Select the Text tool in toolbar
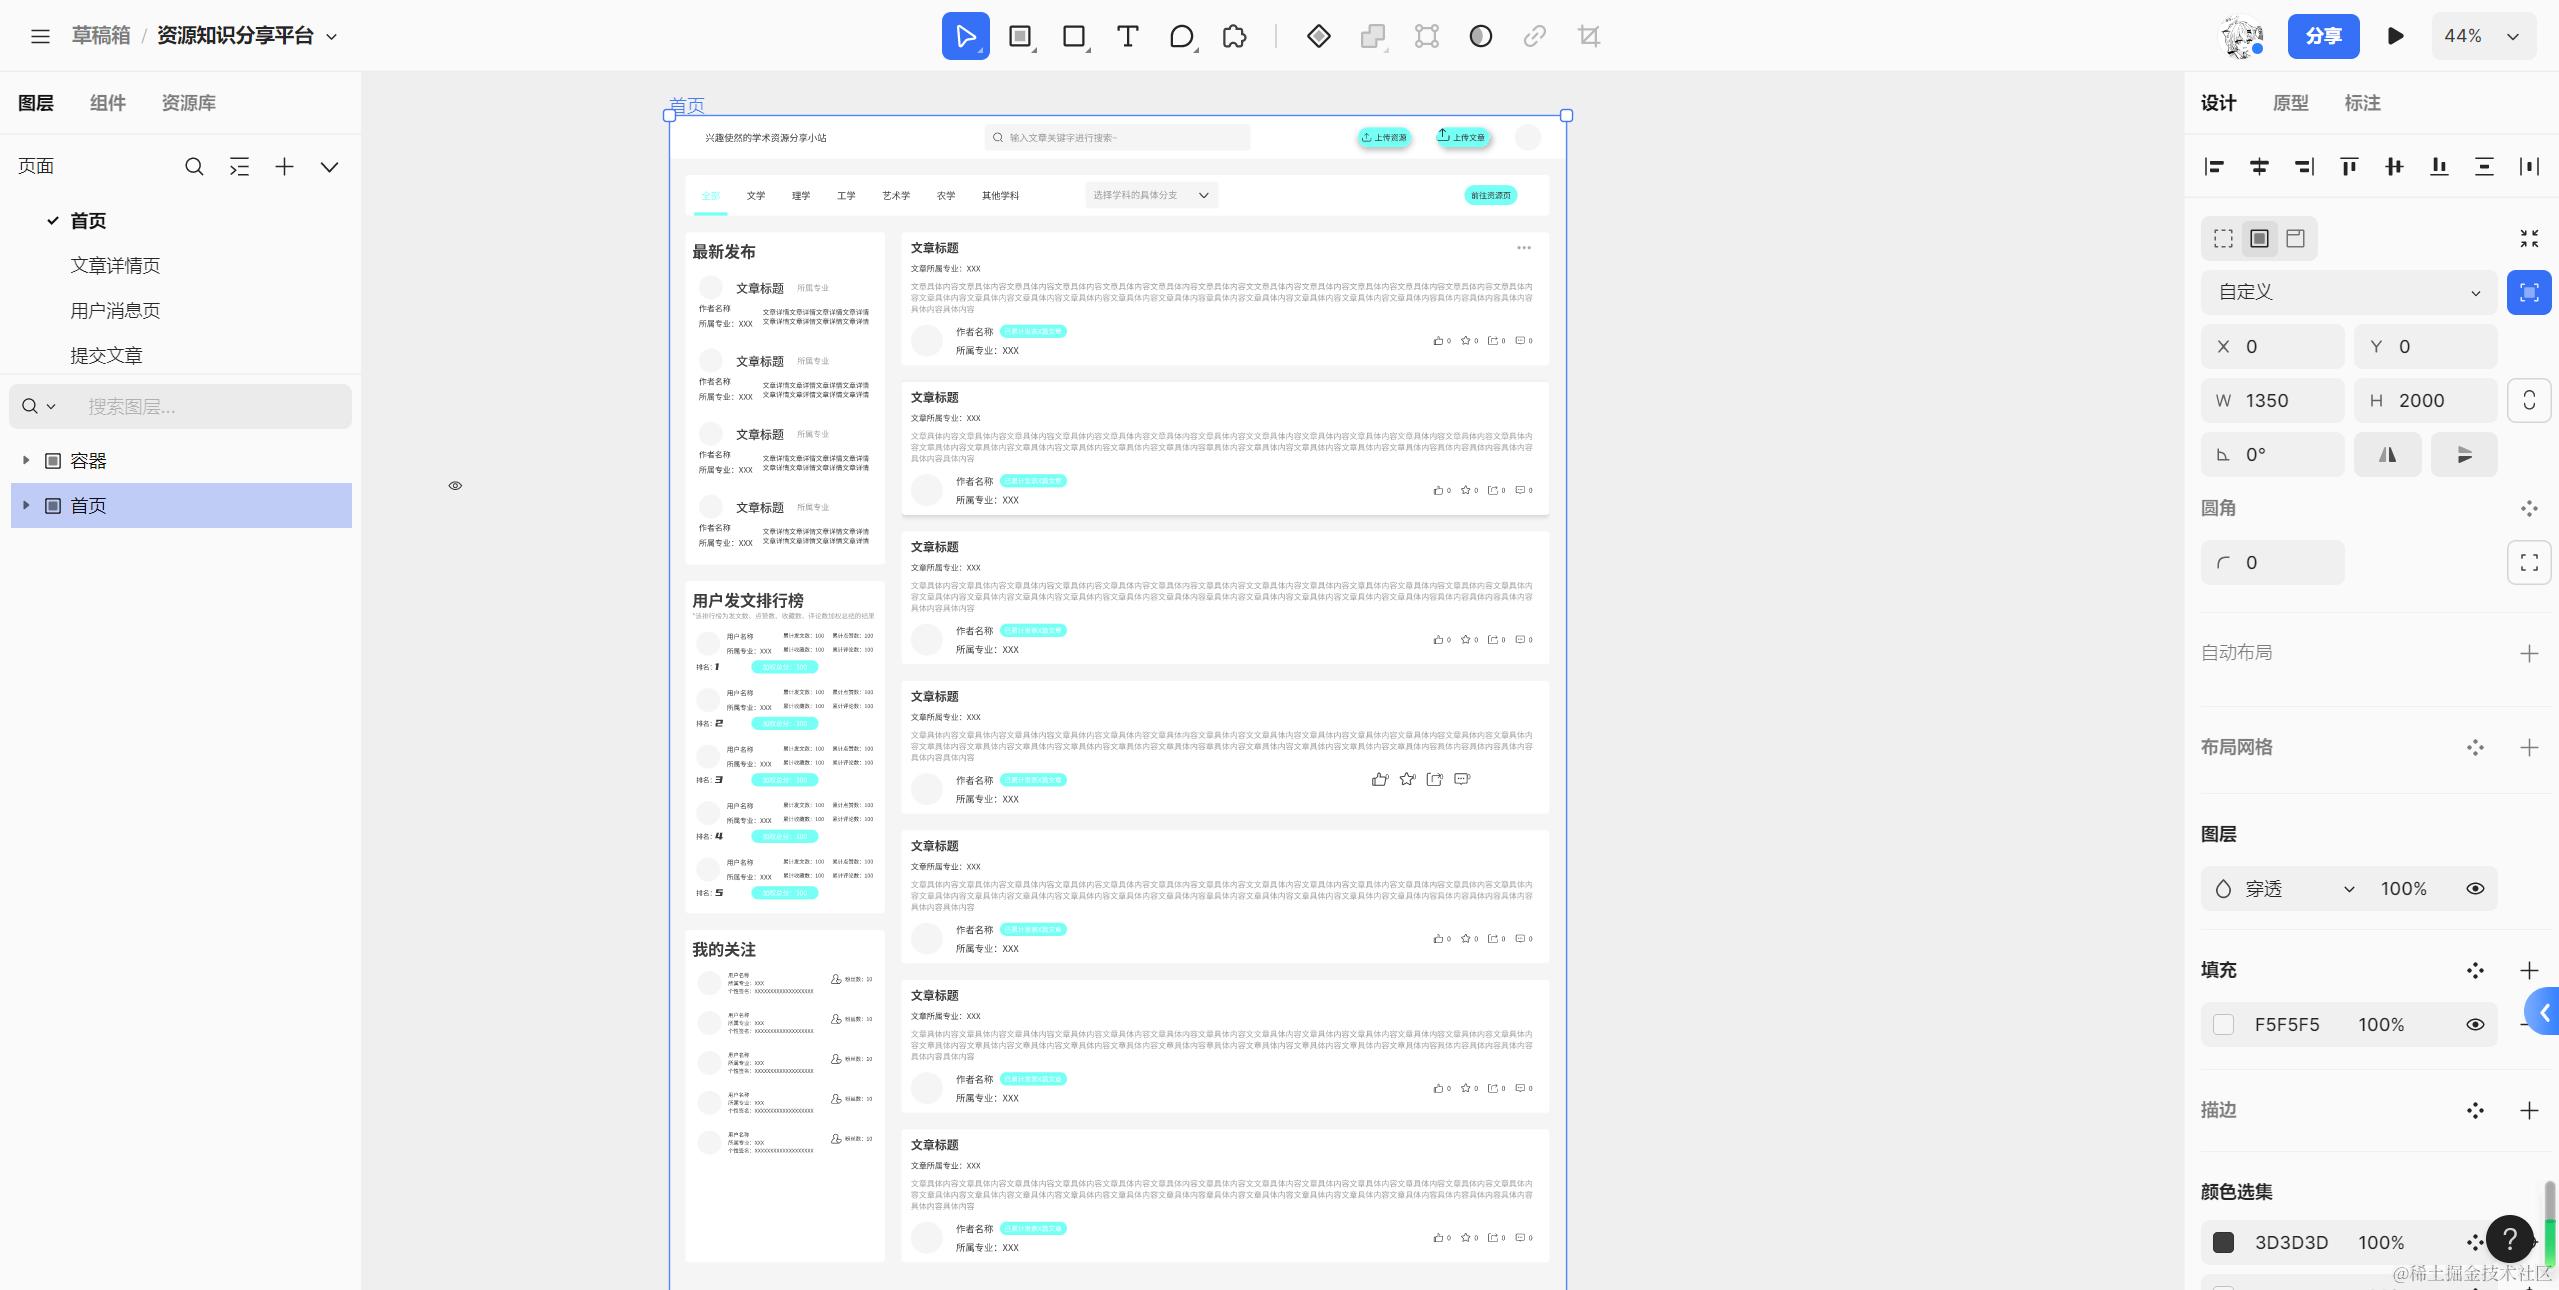Screen dimensions: 2559x1290 click(1127, 37)
